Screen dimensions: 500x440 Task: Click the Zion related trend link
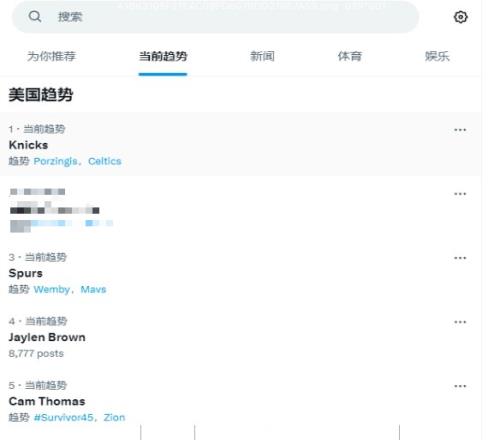pos(114,417)
